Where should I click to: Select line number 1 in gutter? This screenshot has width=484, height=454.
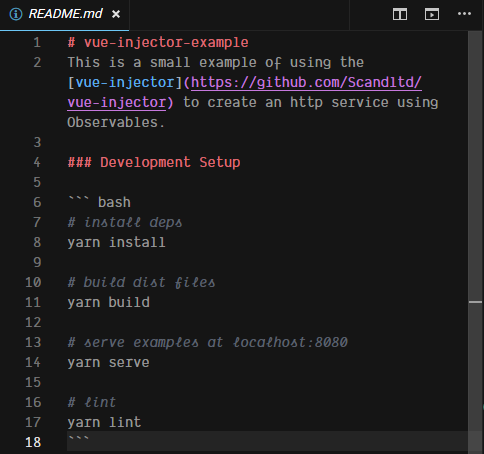tap(37, 42)
